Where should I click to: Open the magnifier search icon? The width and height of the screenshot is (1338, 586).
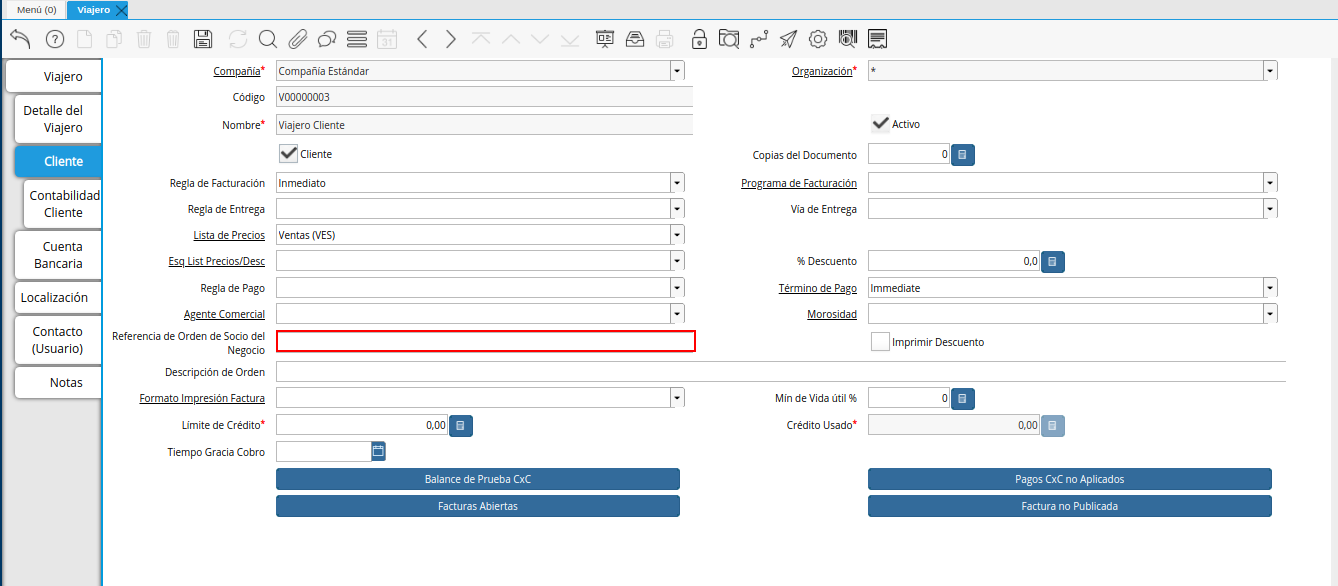267,39
